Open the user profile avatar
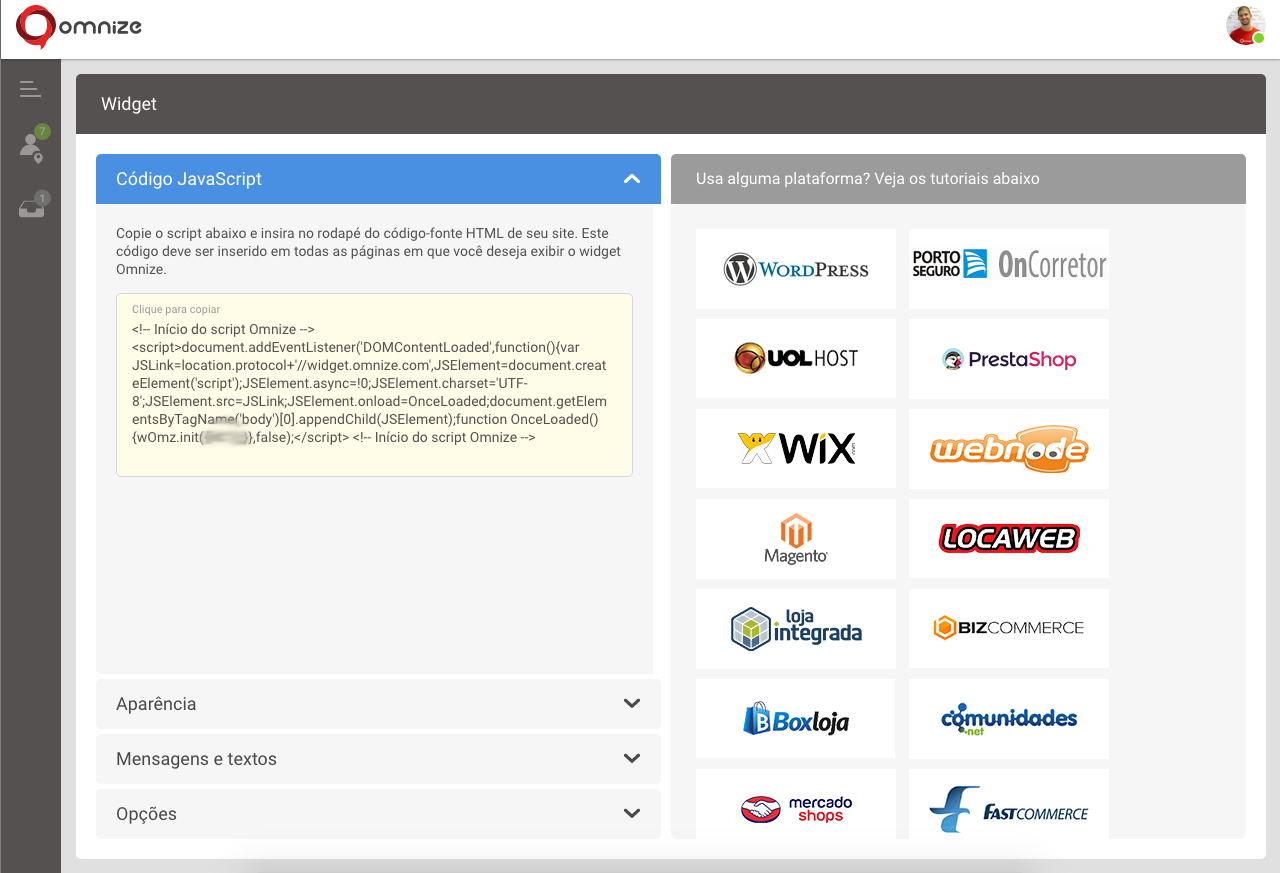The image size is (1280, 873). 1245,26
